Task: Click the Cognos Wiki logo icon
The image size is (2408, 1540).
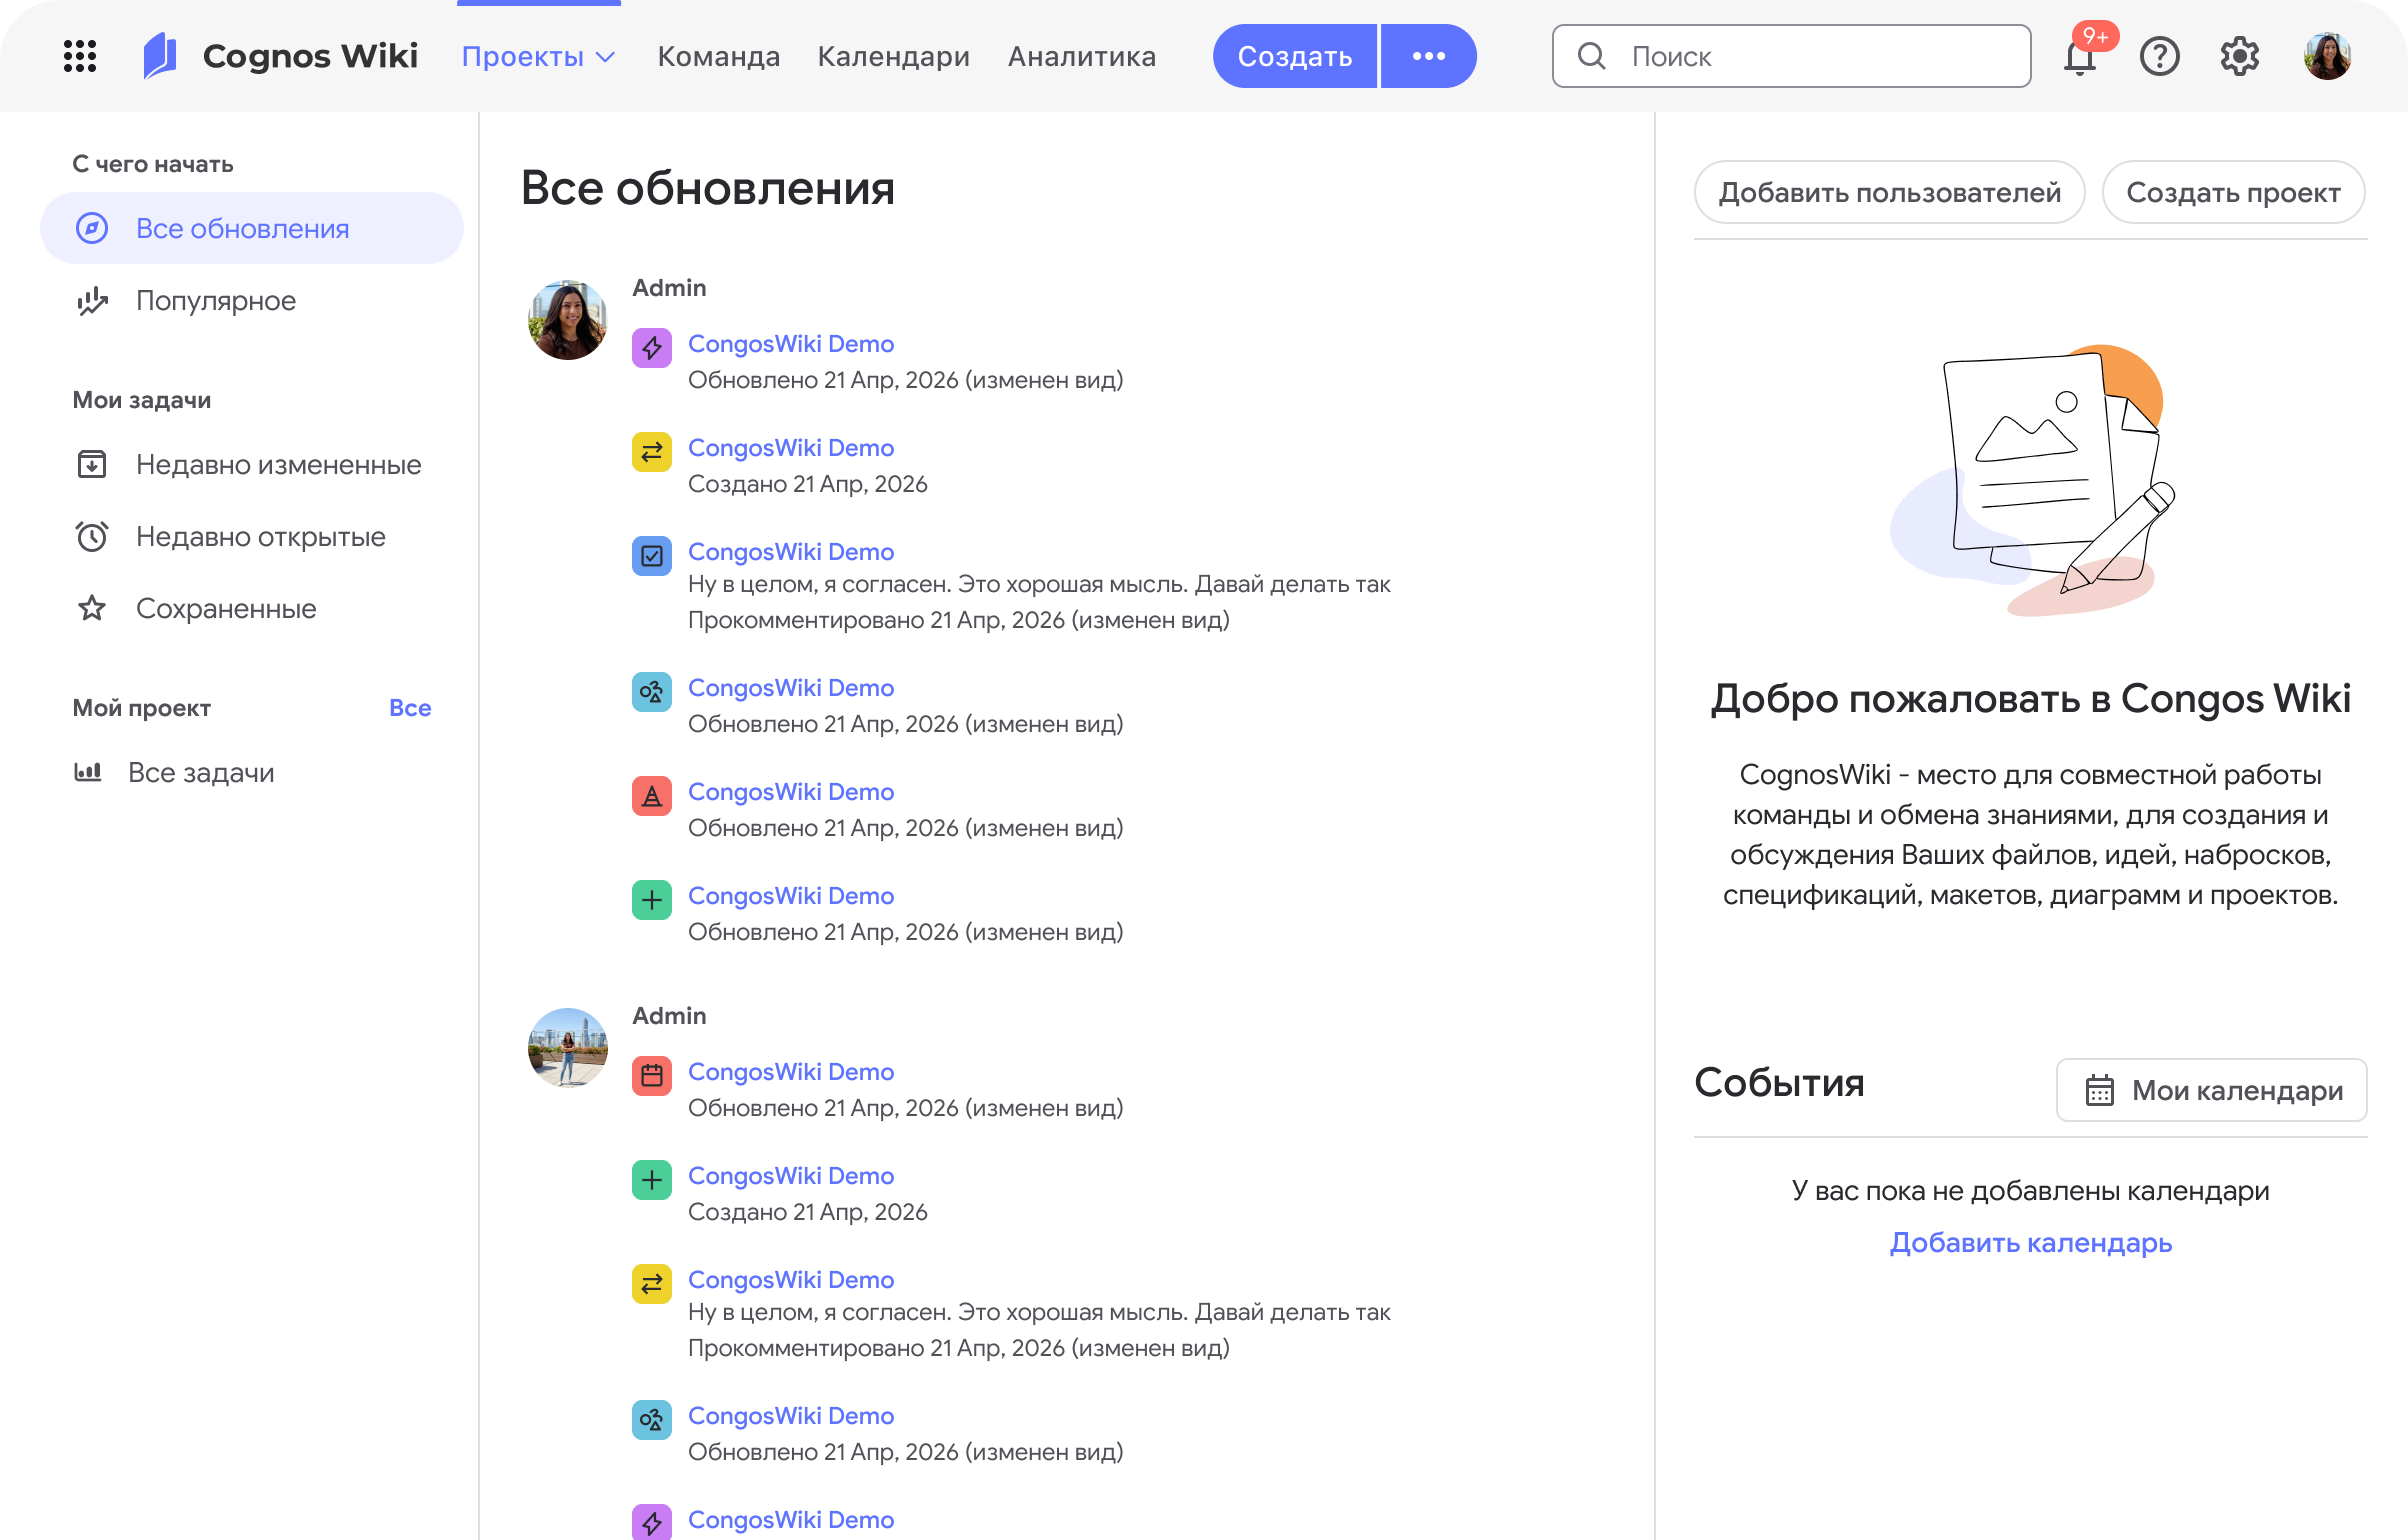Action: pyautogui.click(x=160, y=56)
